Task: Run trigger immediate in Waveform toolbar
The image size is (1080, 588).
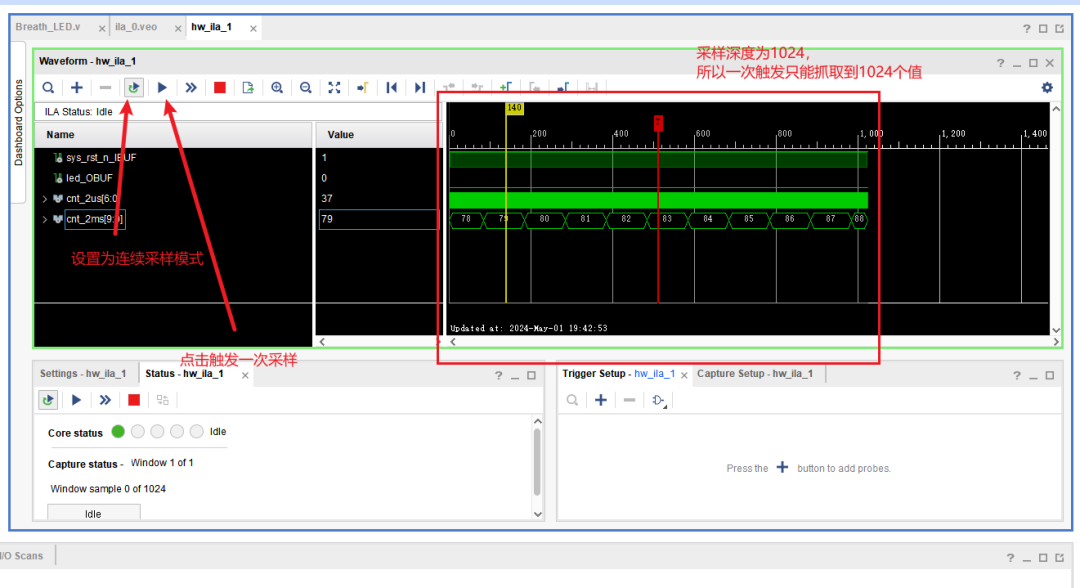Action: tap(191, 87)
